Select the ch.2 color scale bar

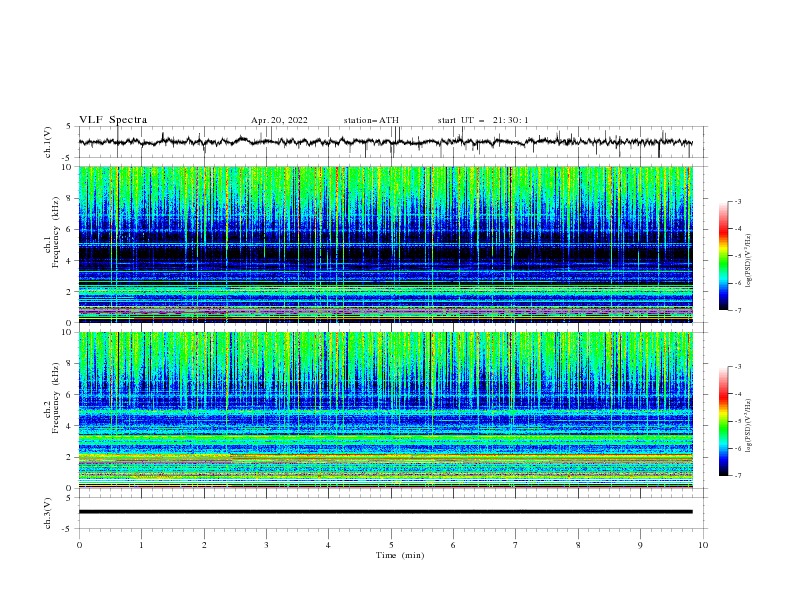click(724, 421)
